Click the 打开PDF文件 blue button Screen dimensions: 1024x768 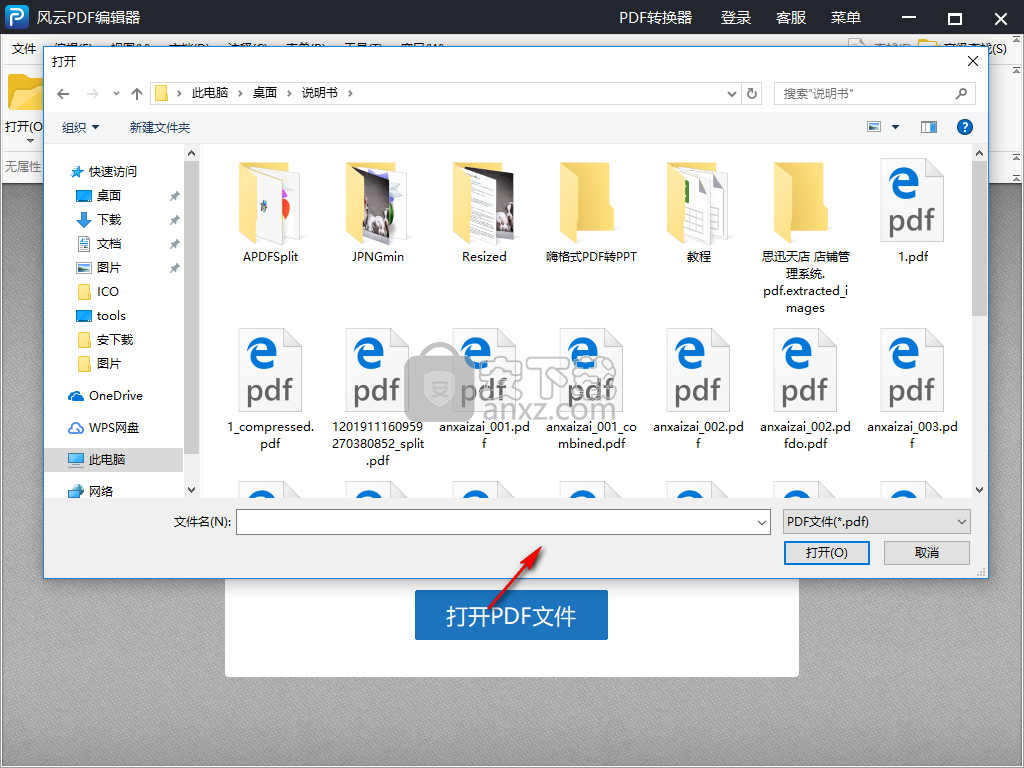(511, 615)
